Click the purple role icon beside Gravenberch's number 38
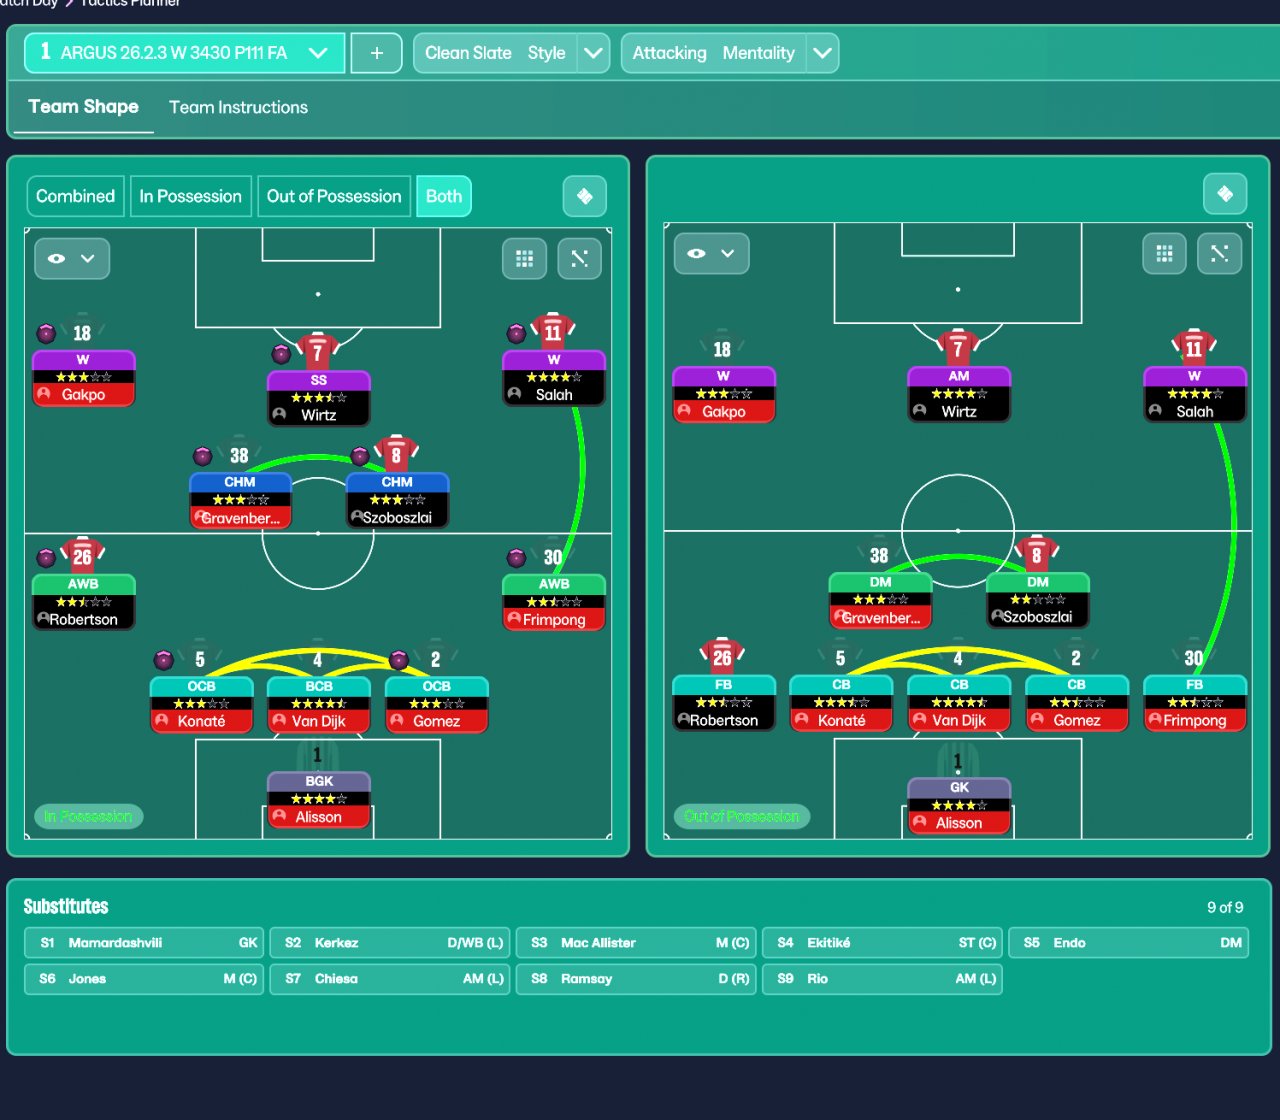1280x1120 pixels. click(x=203, y=456)
